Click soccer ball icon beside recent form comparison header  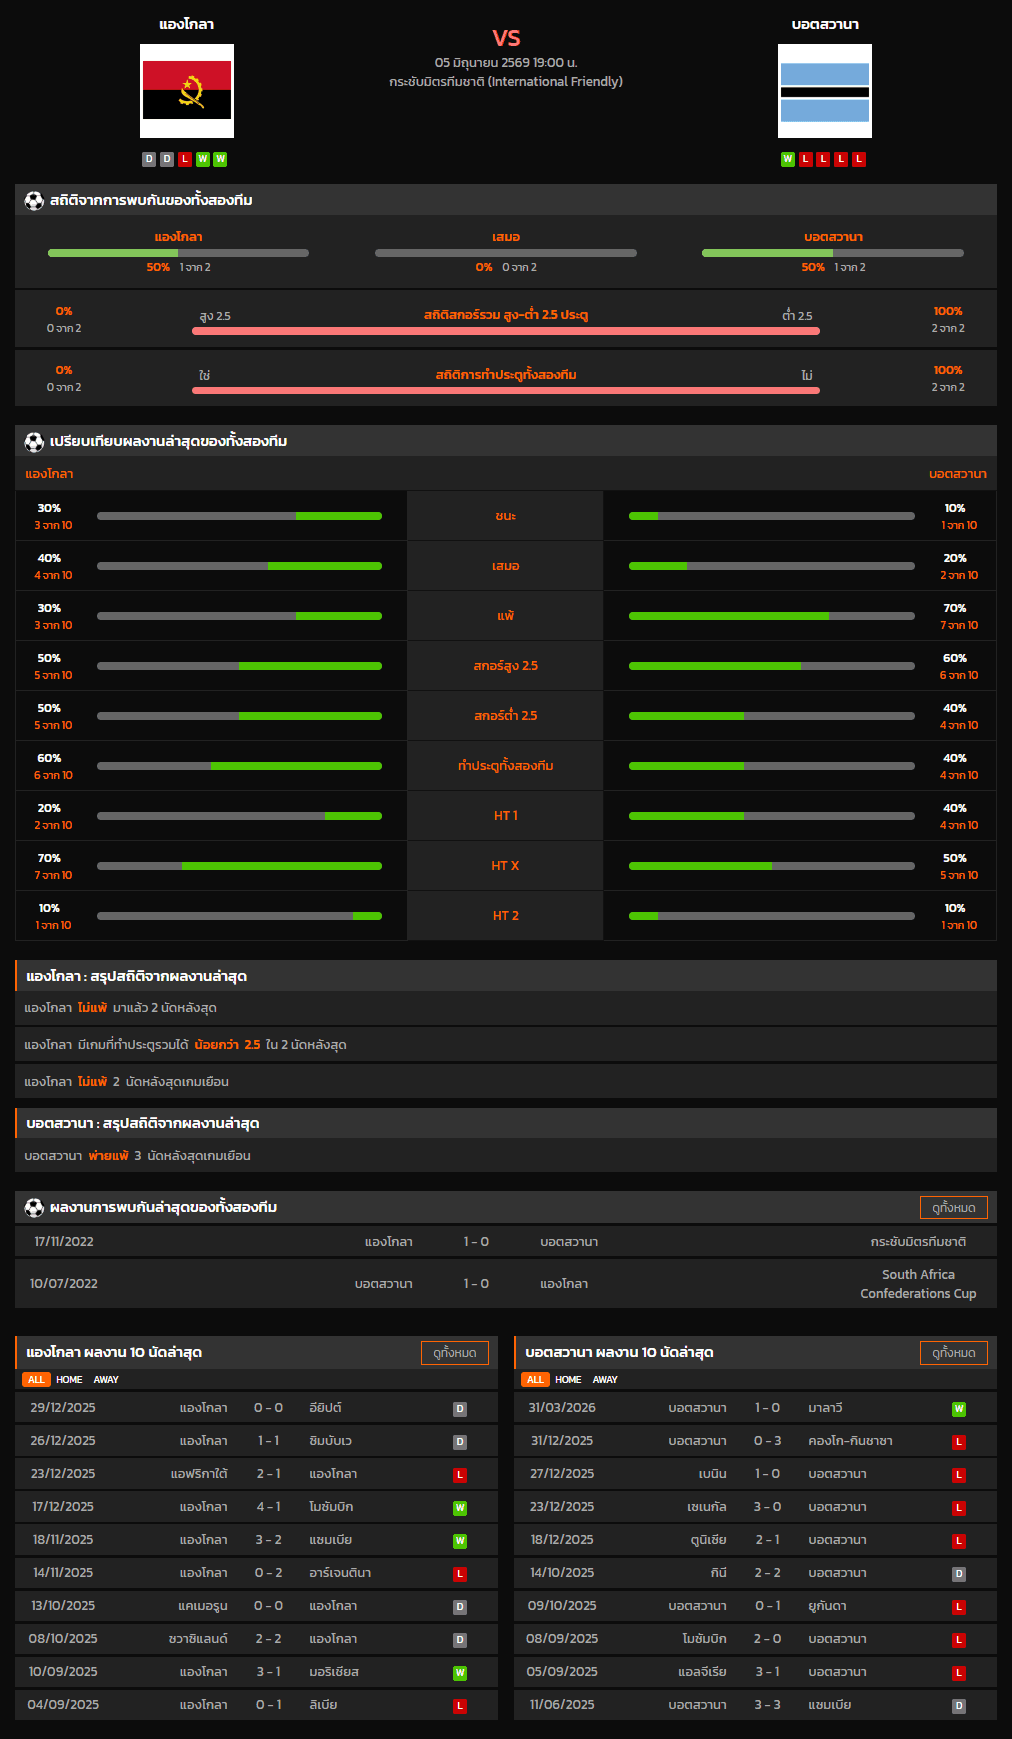34,441
